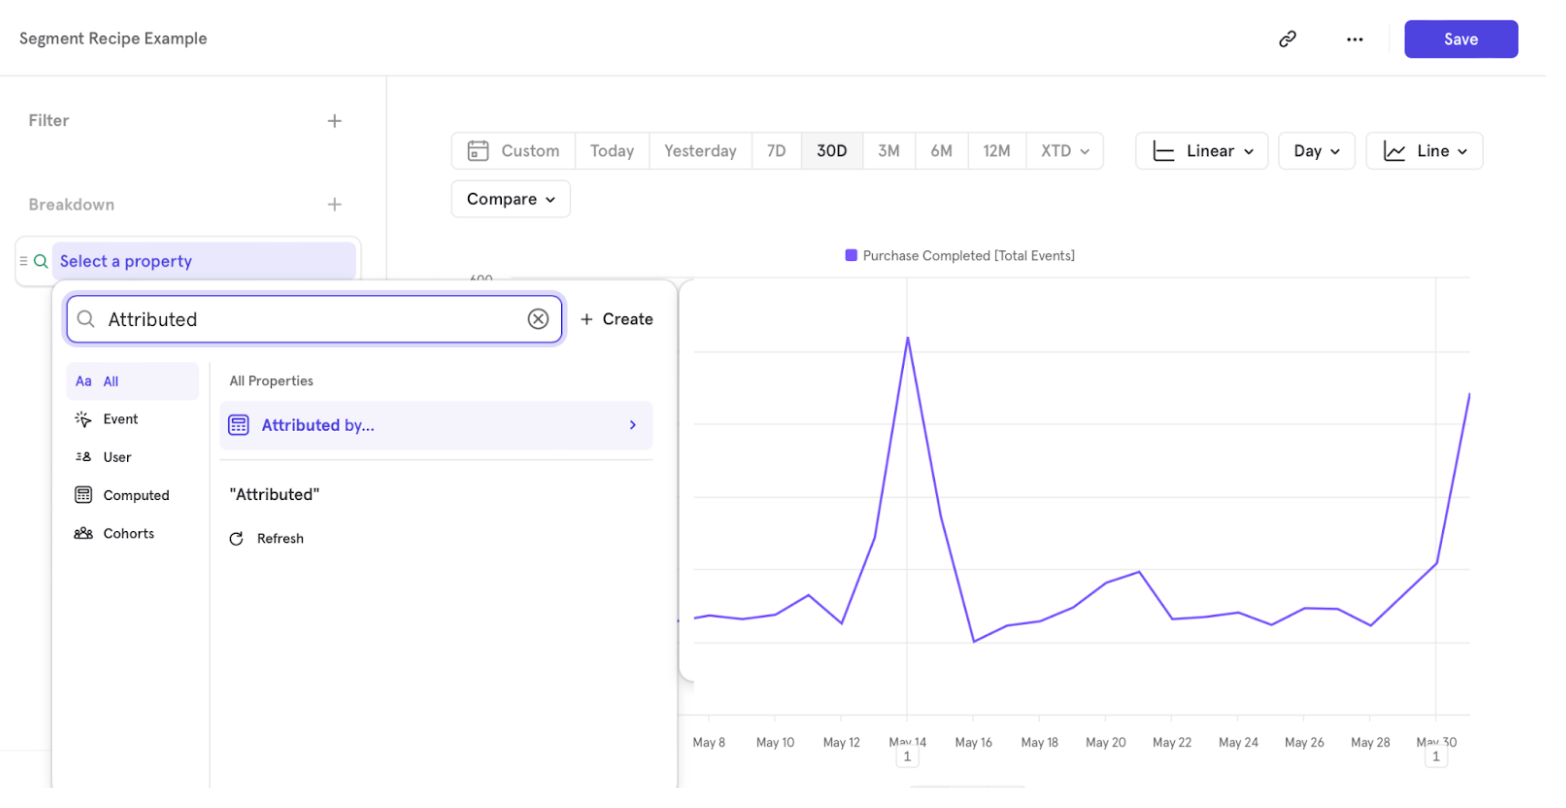The image size is (1566, 808).
Task: Select the 30D date range
Action: (832, 151)
